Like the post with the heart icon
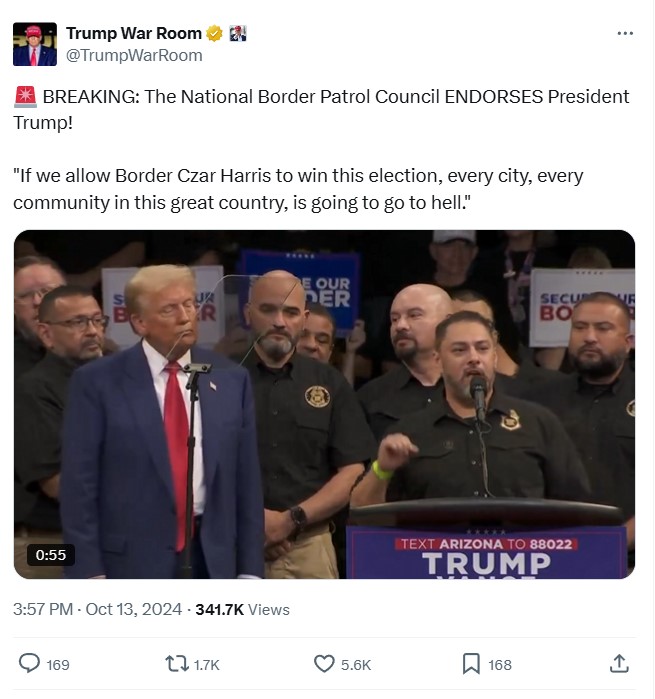 [324, 664]
